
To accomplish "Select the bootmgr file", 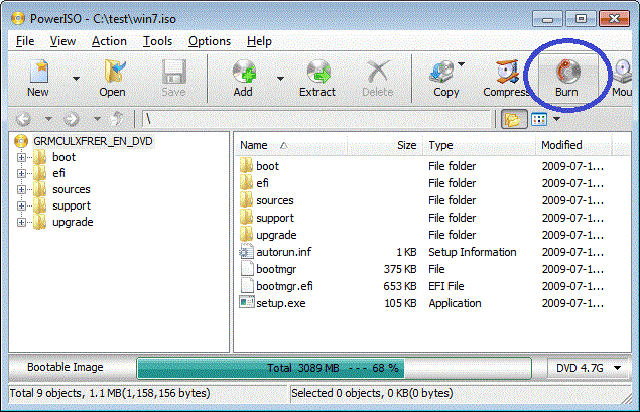I will click(276, 269).
